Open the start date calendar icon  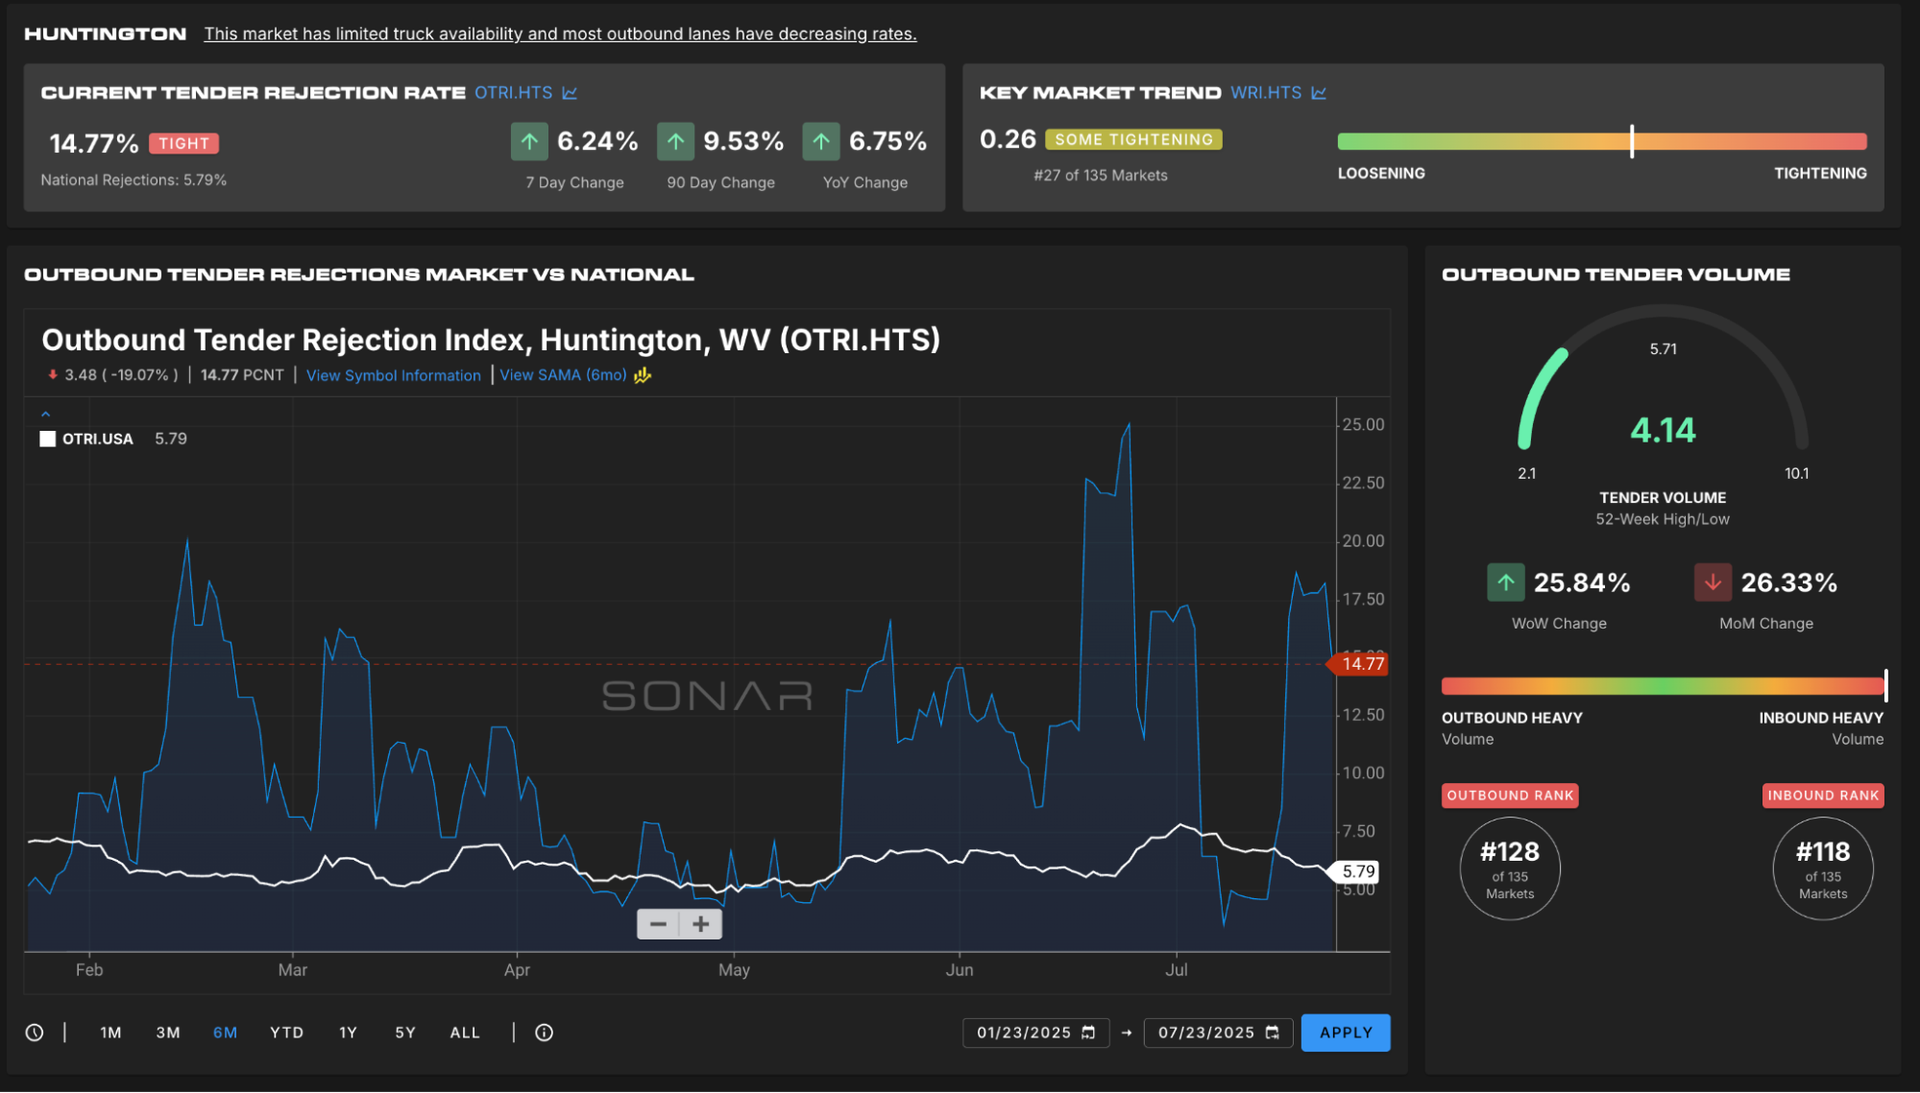point(1089,1032)
